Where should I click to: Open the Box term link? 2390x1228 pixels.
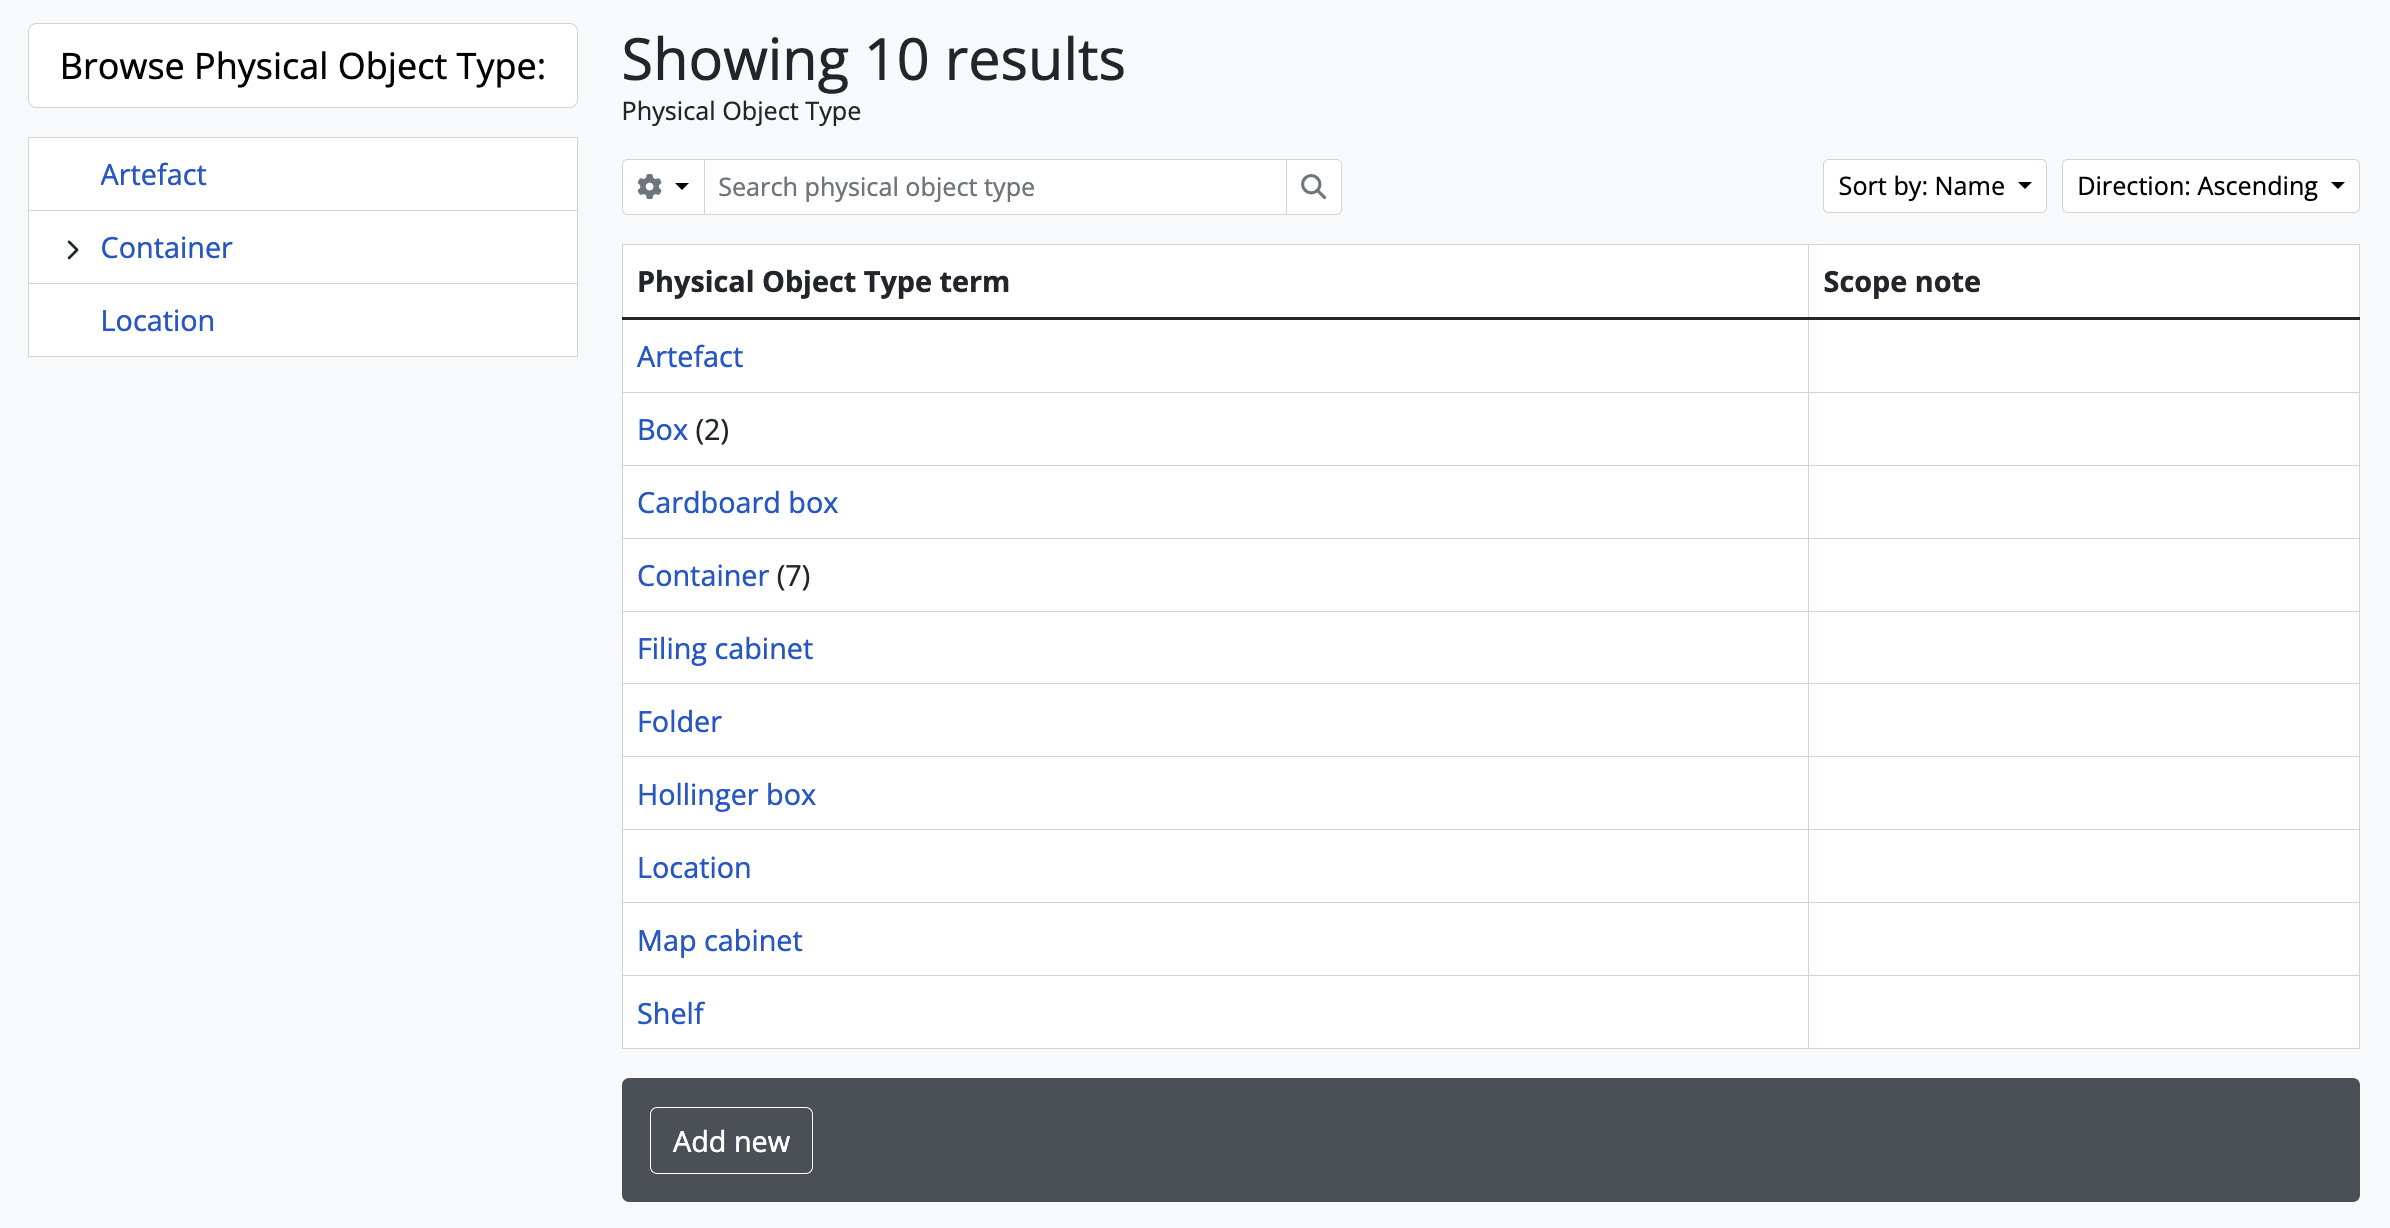pos(662,430)
